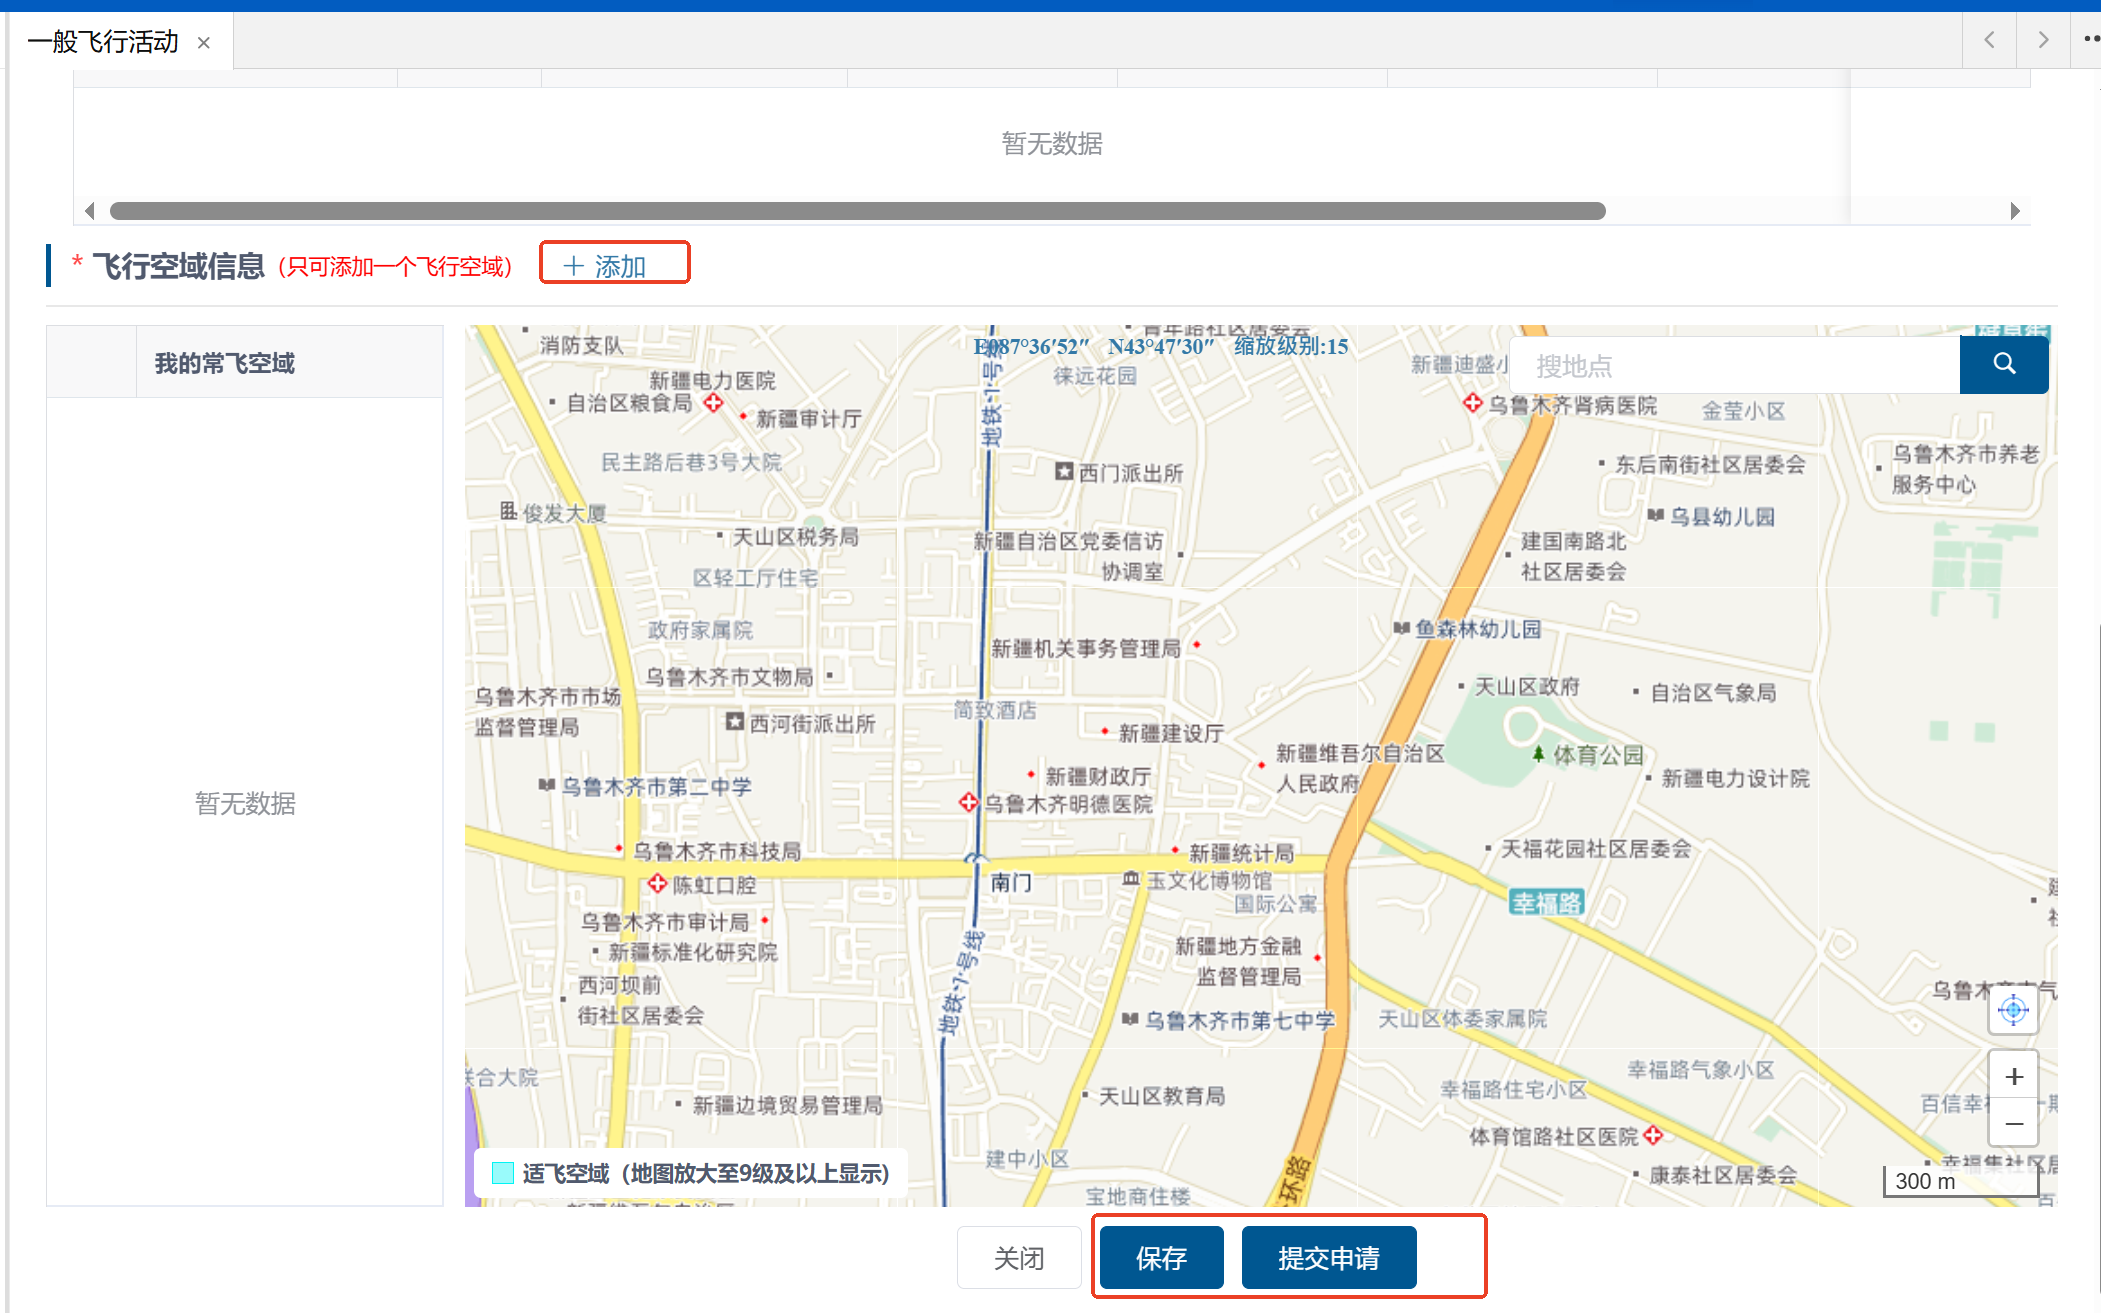Screen dimensions: 2101x1313
Task: Click the 保存 button
Action: (1161, 1258)
